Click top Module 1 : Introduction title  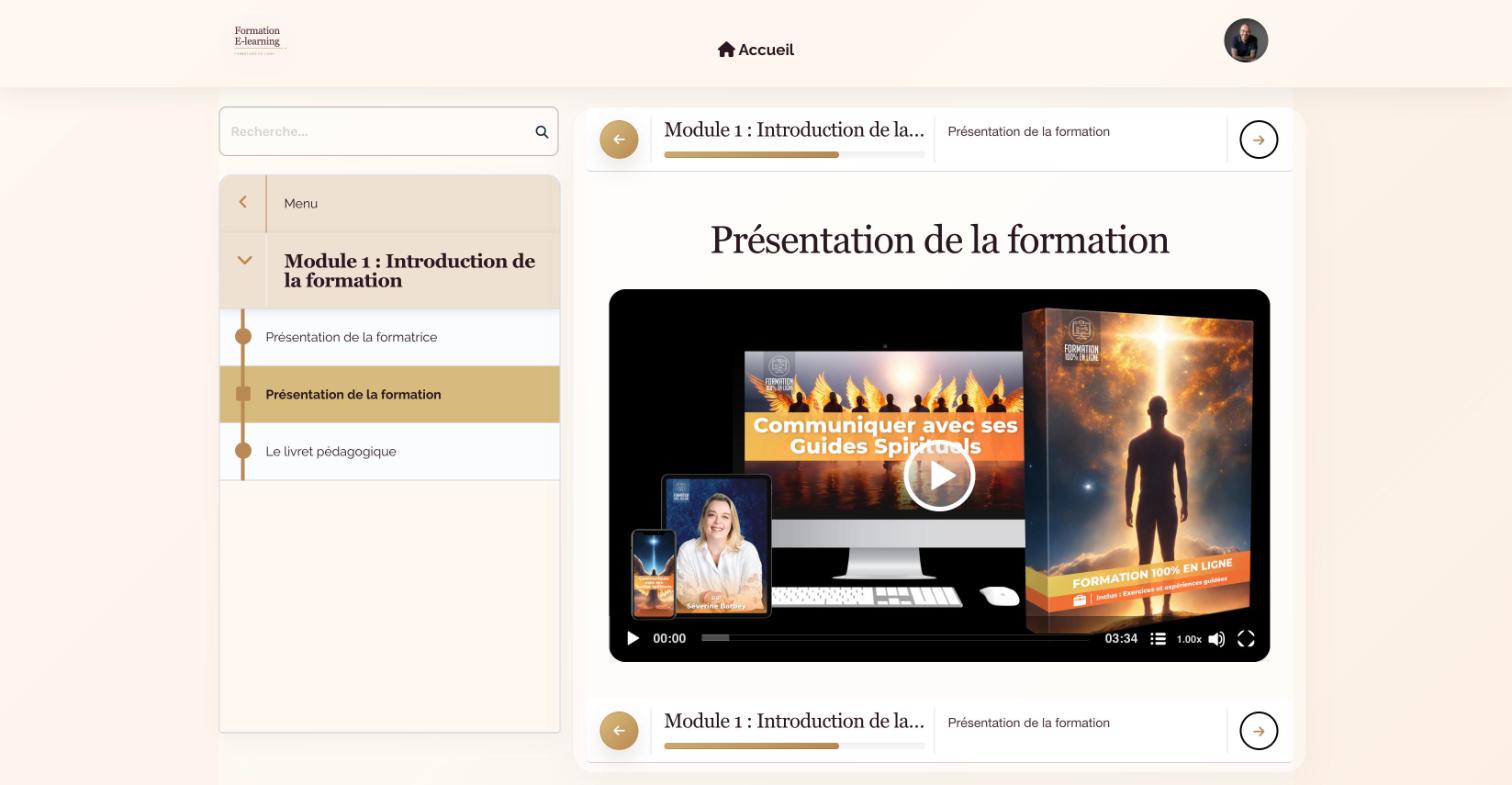point(794,130)
